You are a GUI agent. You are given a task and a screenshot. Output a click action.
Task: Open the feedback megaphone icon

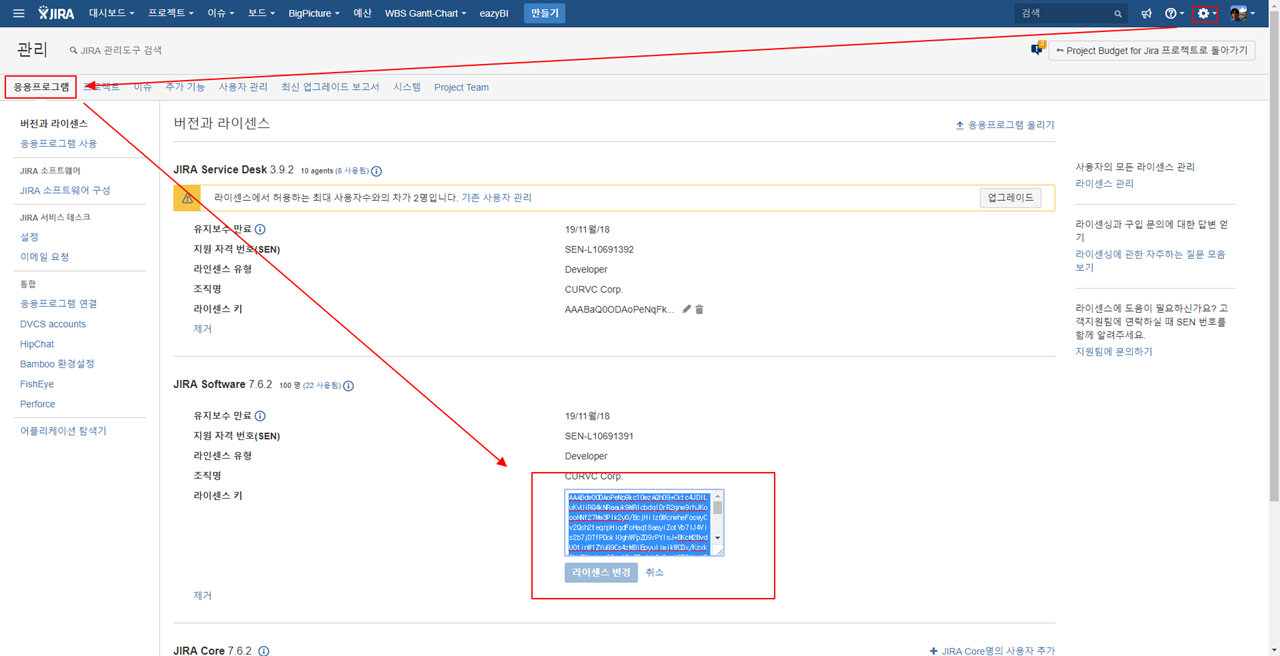[1147, 14]
